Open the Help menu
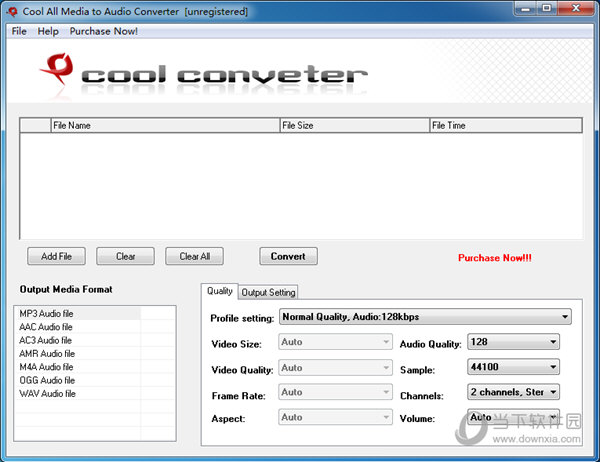Image resolution: width=600 pixels, height=462 pixels. coord(48,31)
